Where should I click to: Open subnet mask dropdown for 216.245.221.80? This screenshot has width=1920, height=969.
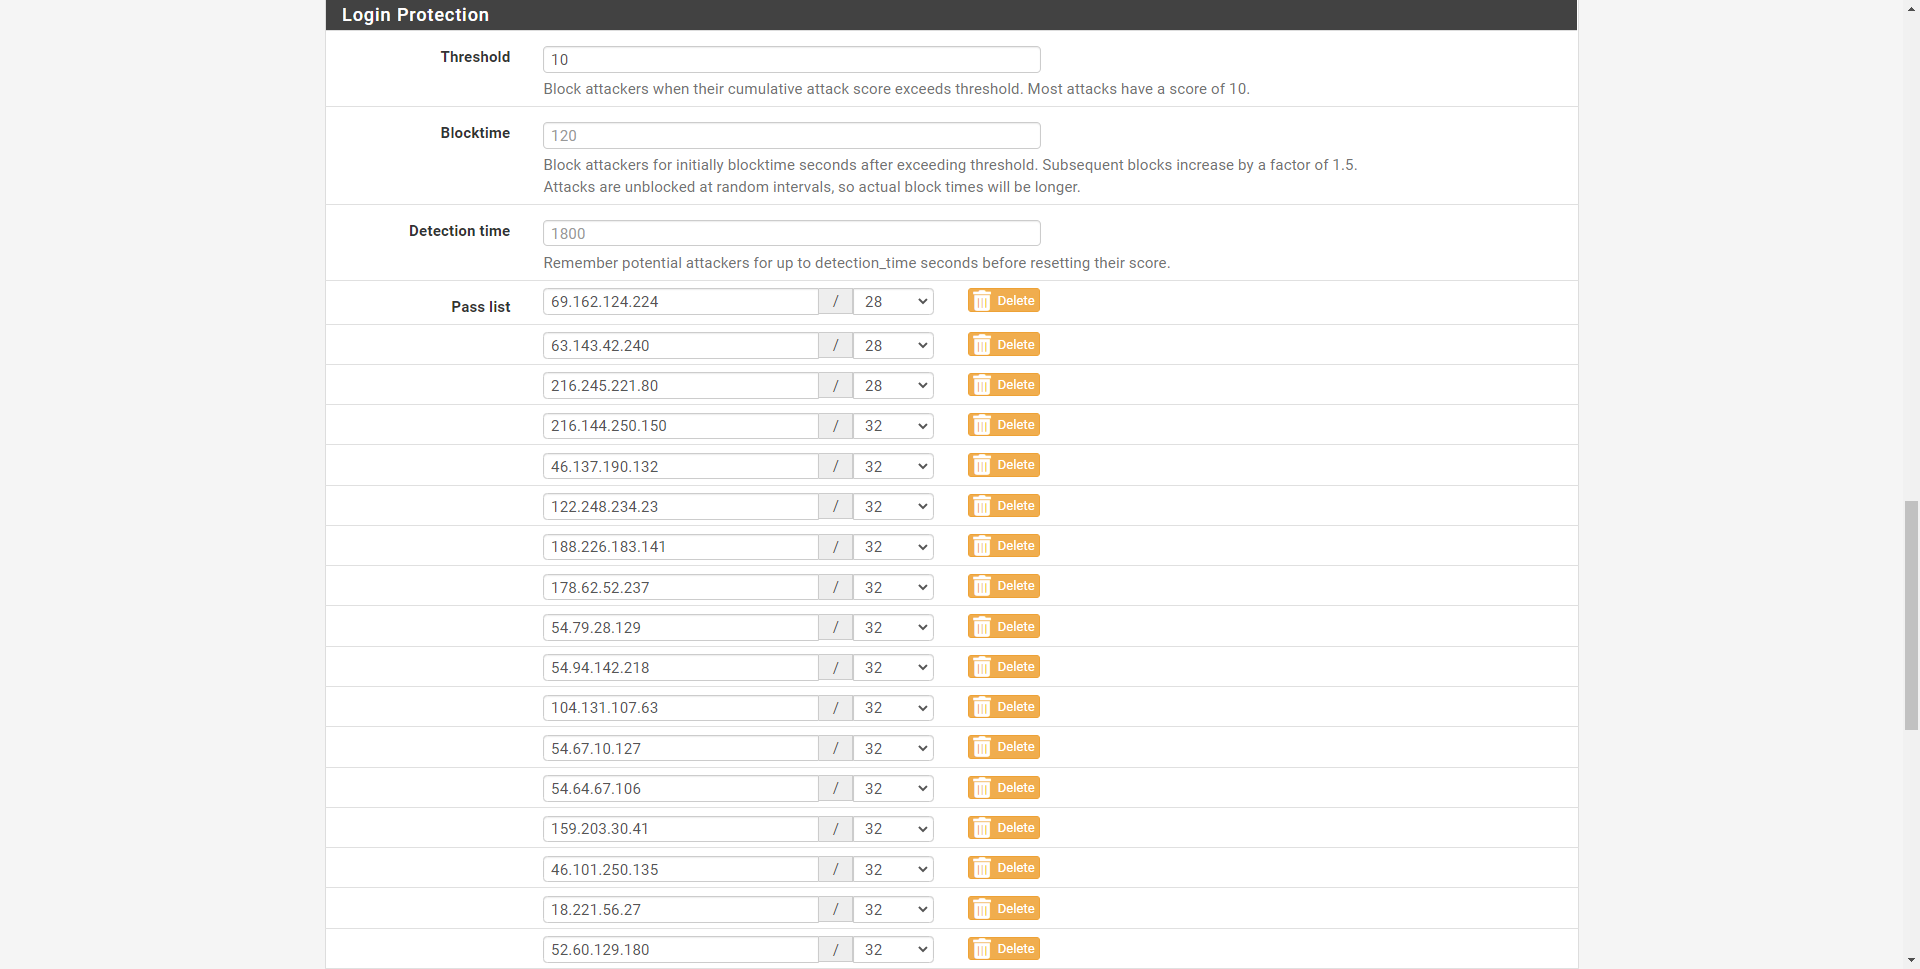pyautogui.click(x=893, y=386)
